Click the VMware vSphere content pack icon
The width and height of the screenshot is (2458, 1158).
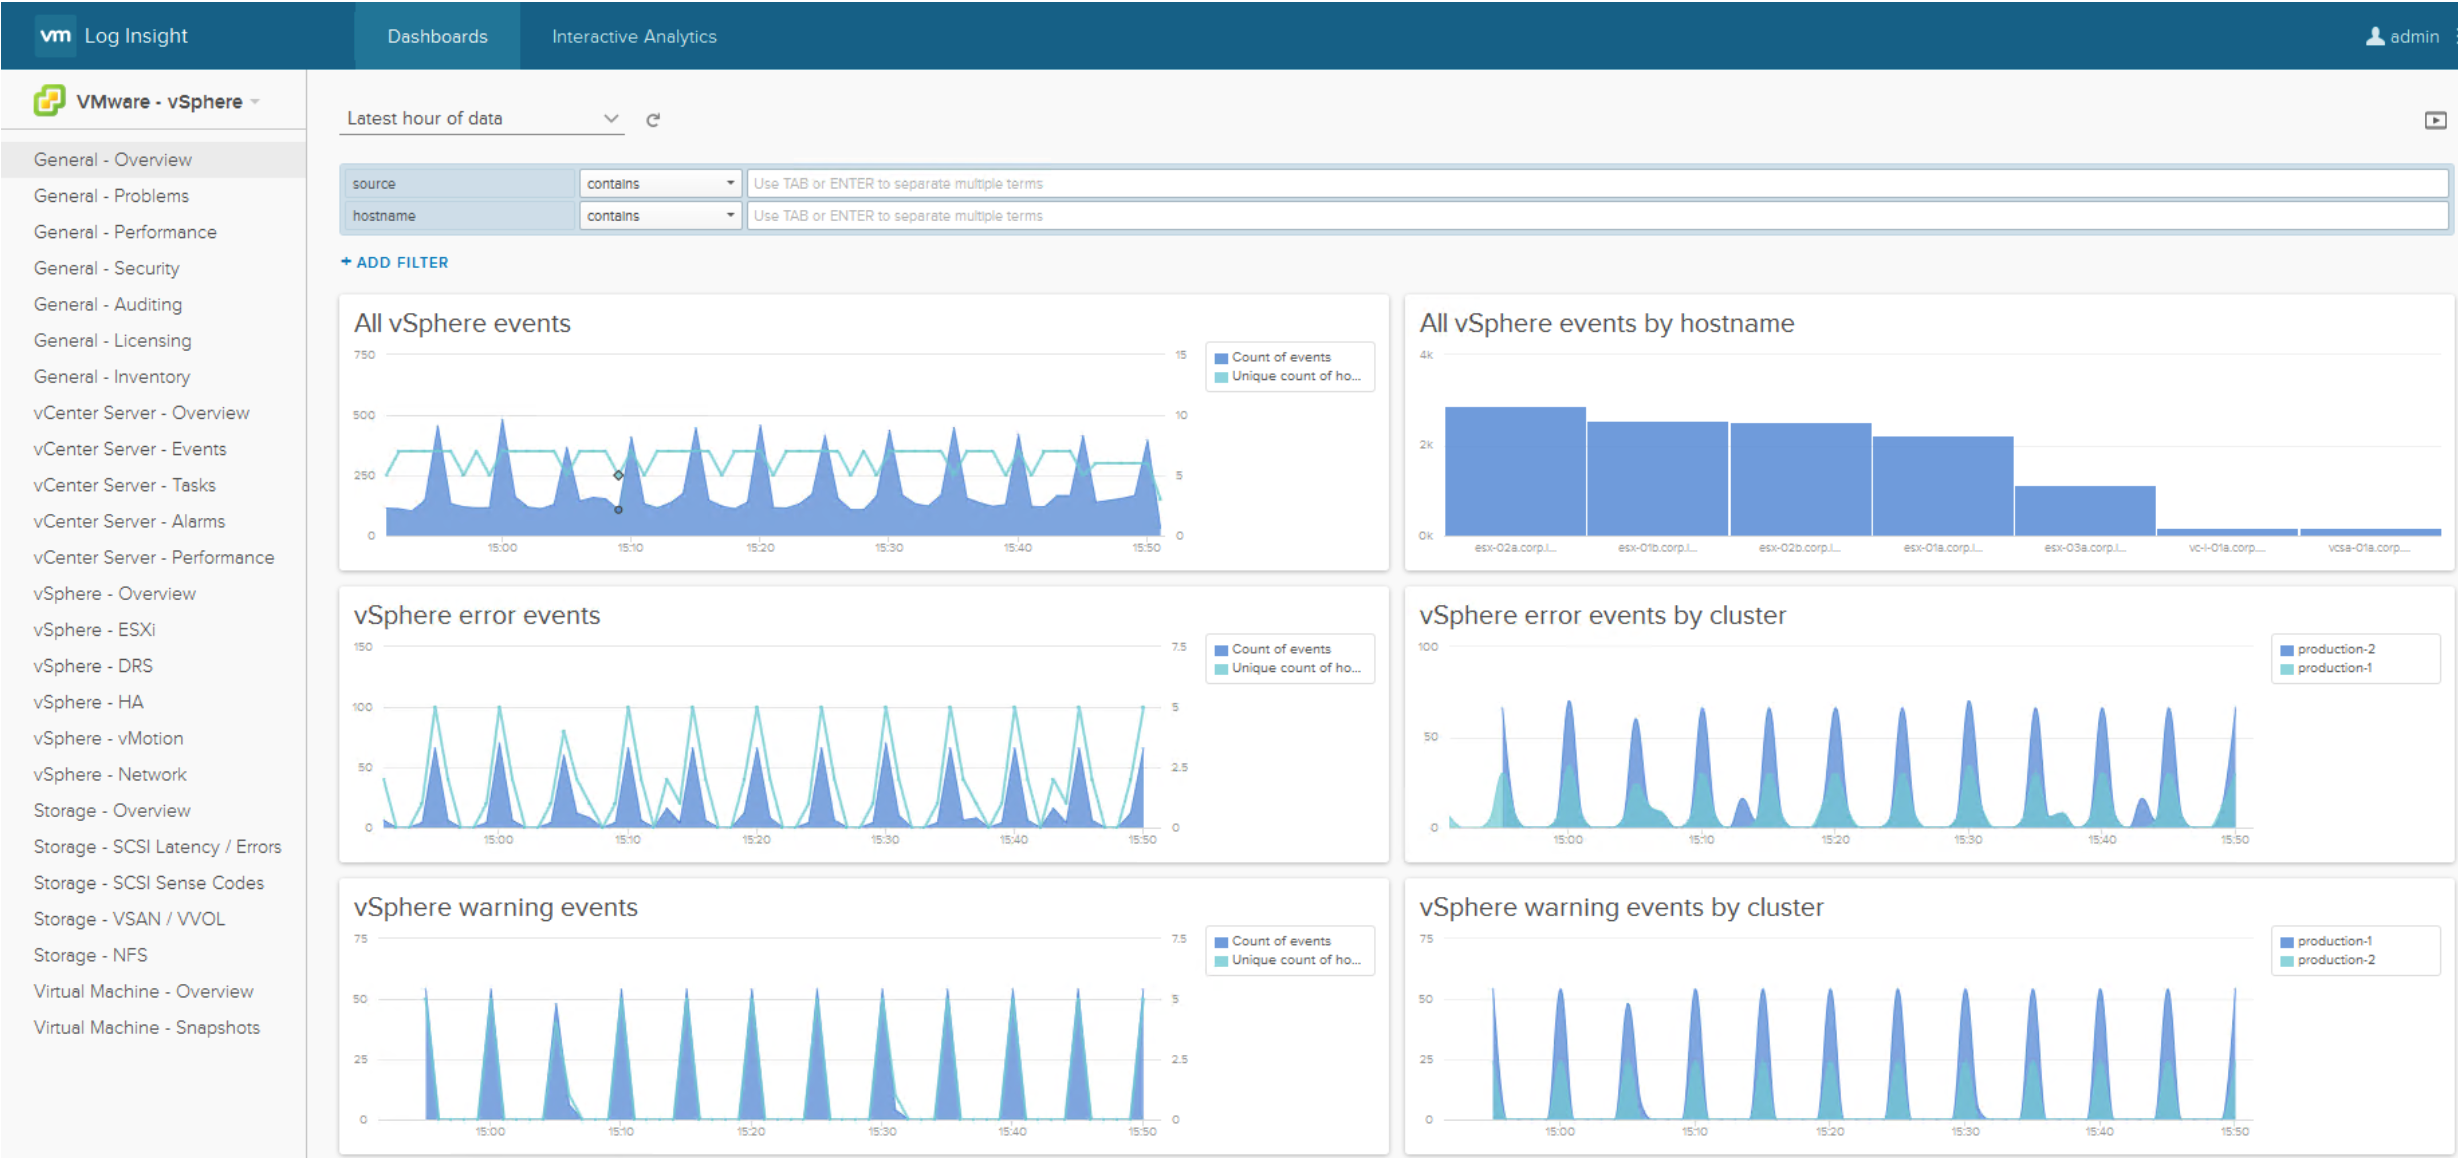tap(49, 101)
